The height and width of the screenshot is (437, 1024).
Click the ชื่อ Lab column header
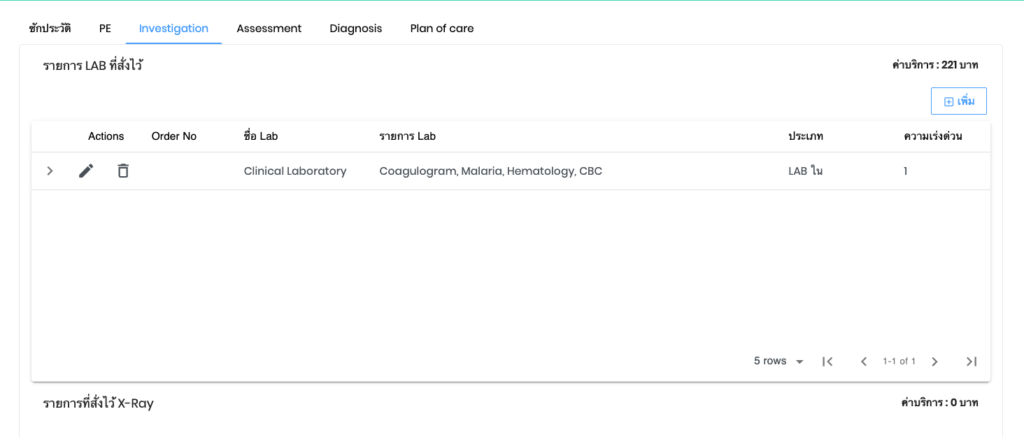pos(260,136)
